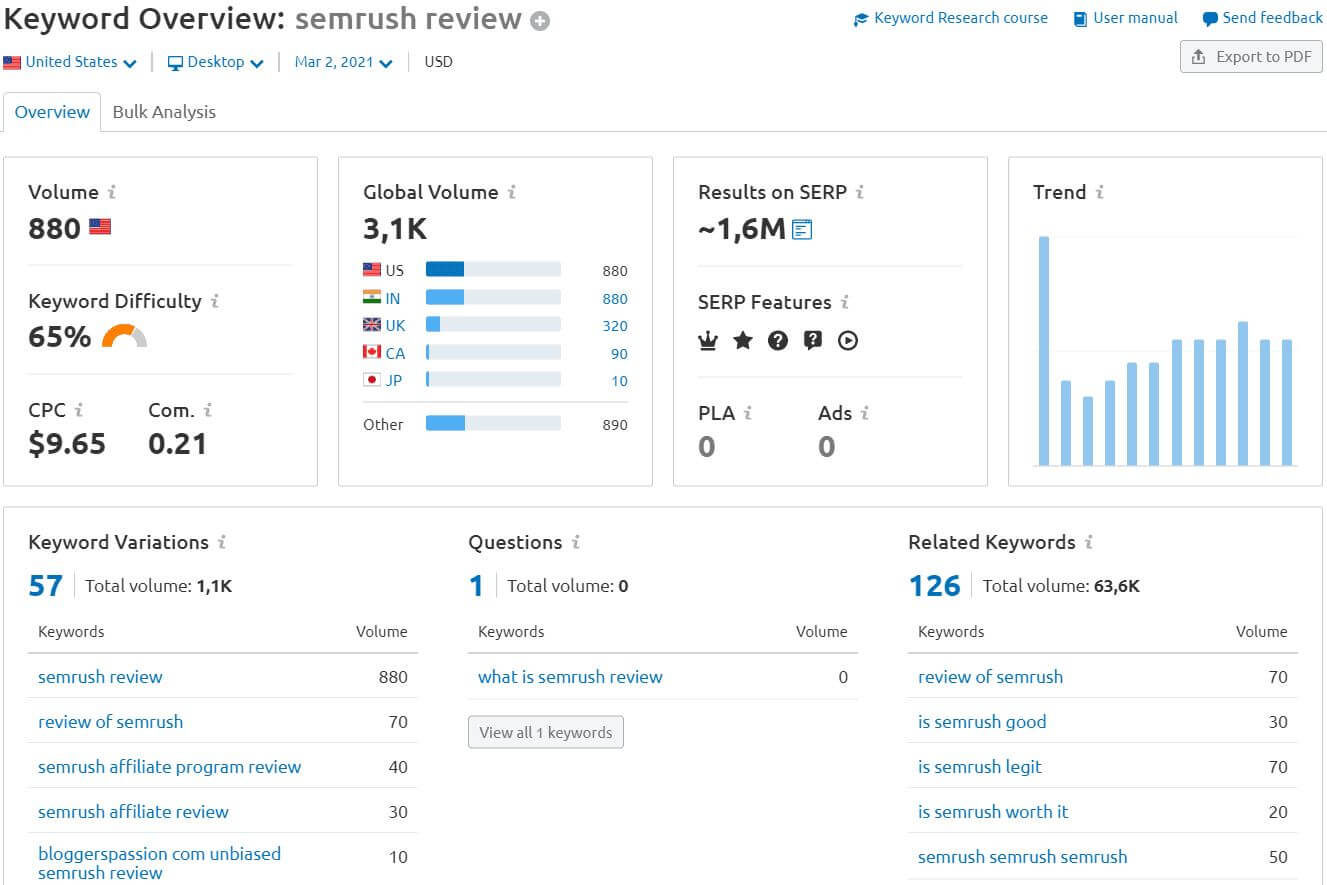Click IN volume value 880 link

click(x=615, y=298)
